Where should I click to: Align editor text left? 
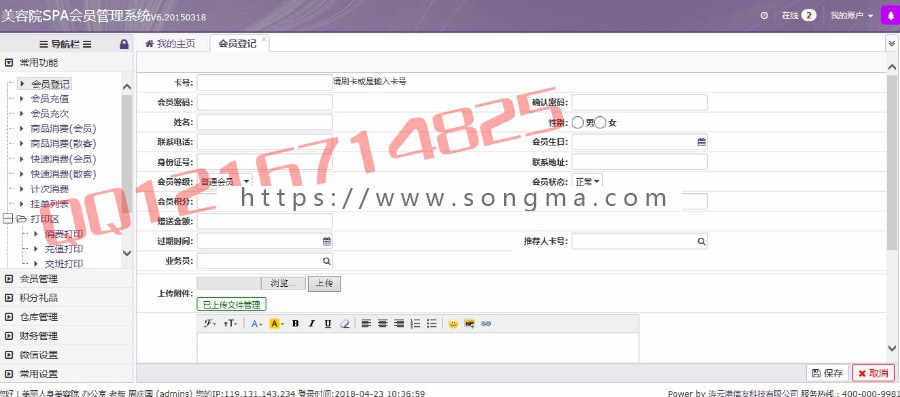pos(366,324)
